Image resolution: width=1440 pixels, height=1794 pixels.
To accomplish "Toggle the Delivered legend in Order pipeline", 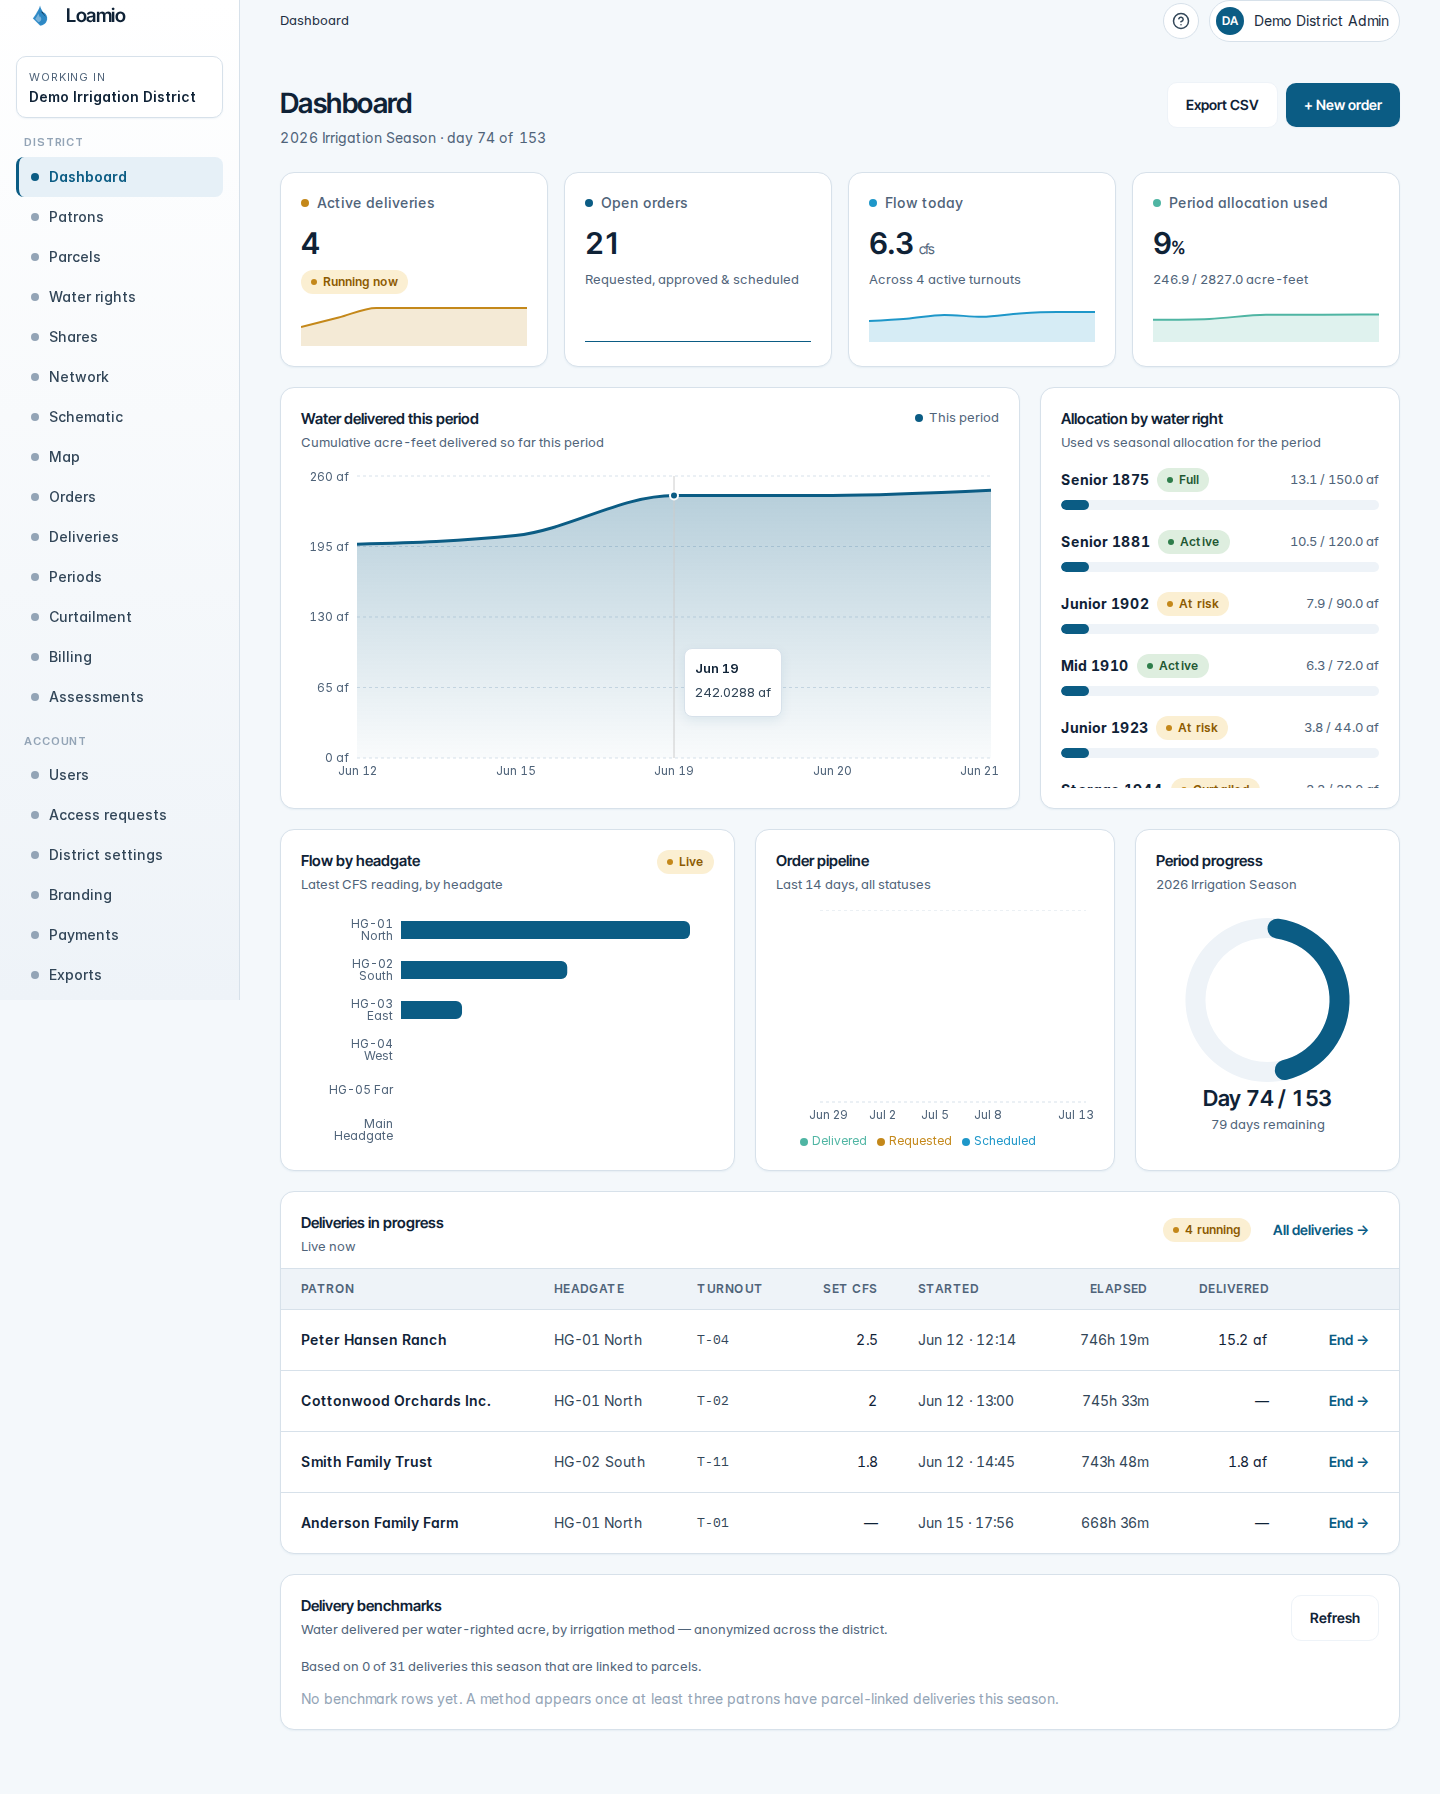I will tap(833, 1141).
